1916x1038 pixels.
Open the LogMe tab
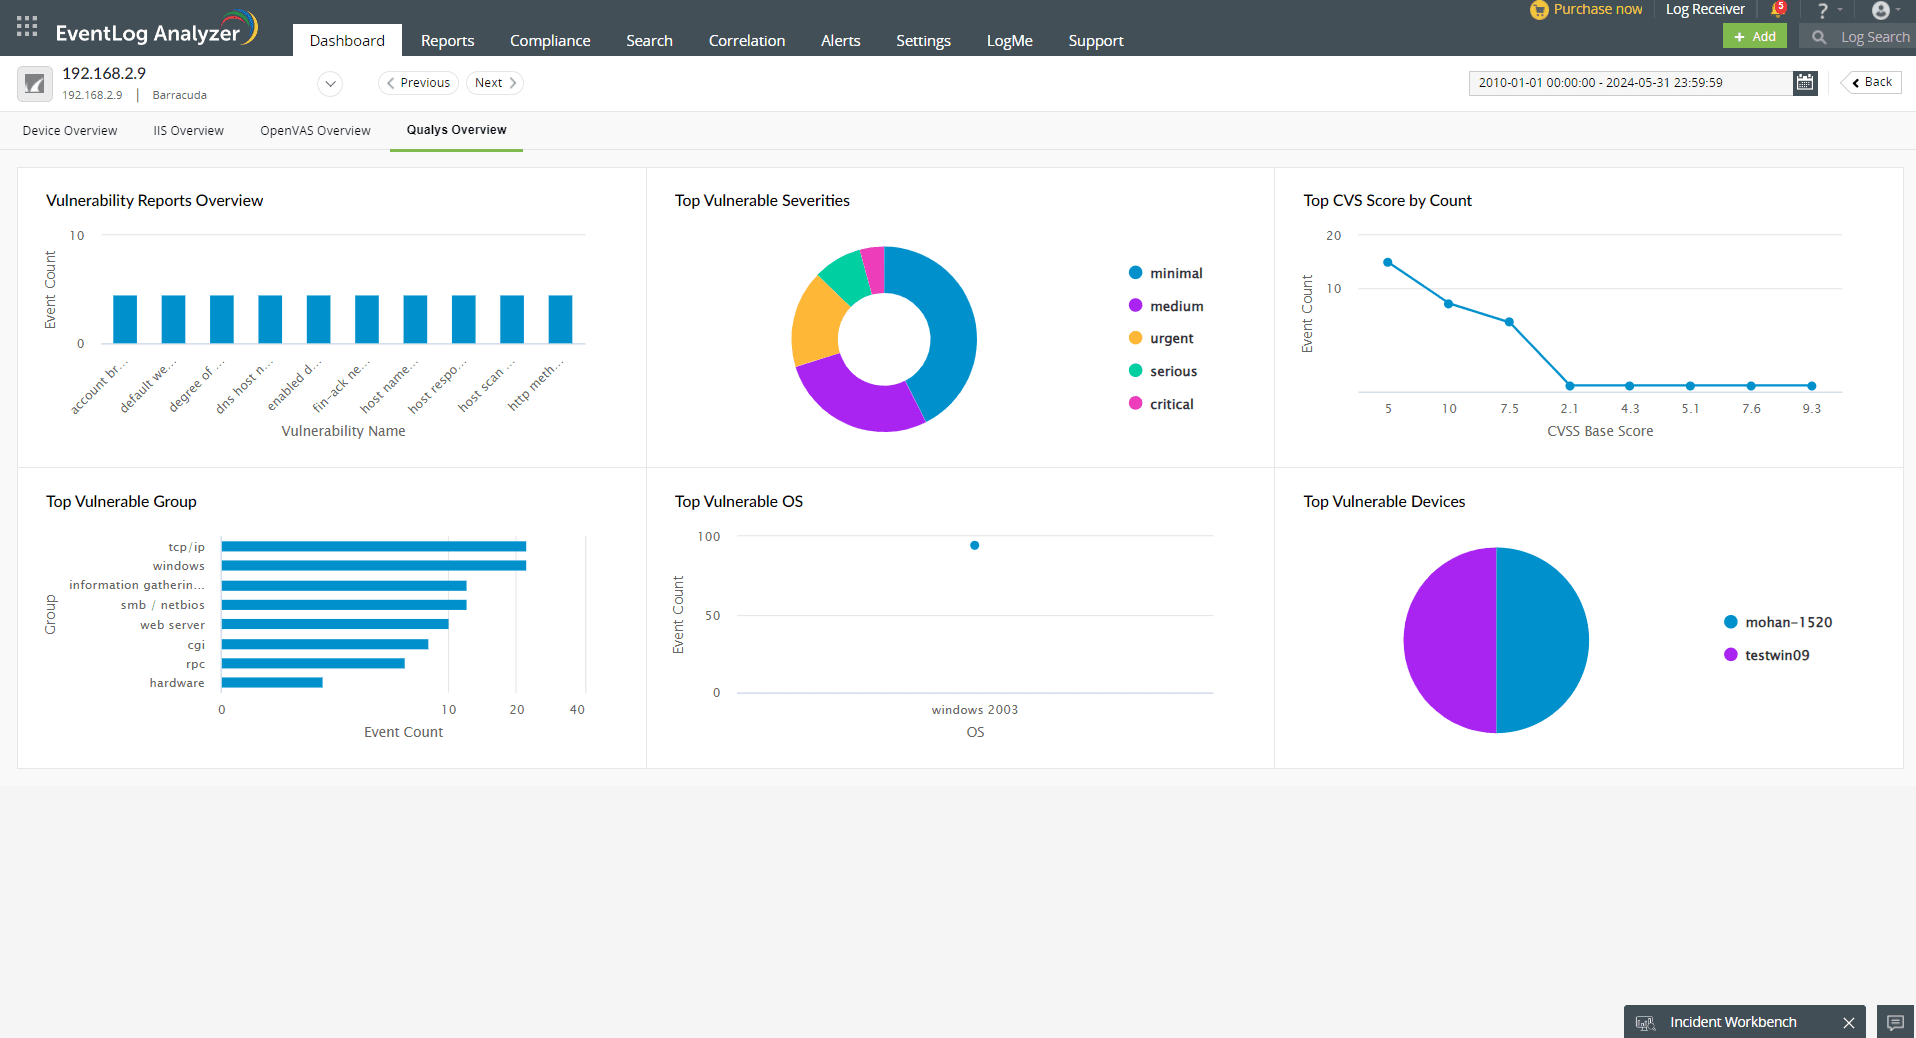pyautogui.click(x=1009, y=40)
